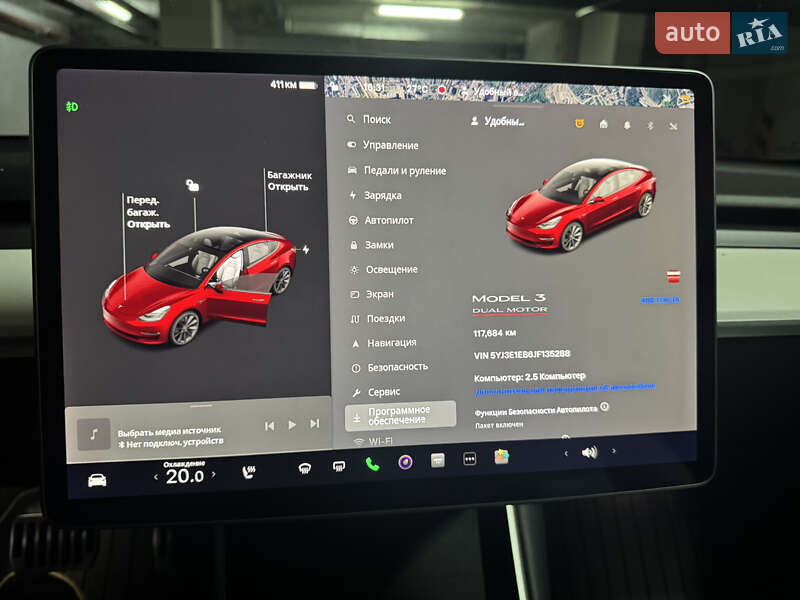Open the info icon beside Функции Безопасности Автопилота
This screenshot has width=800, height=600.
[605, 407]
